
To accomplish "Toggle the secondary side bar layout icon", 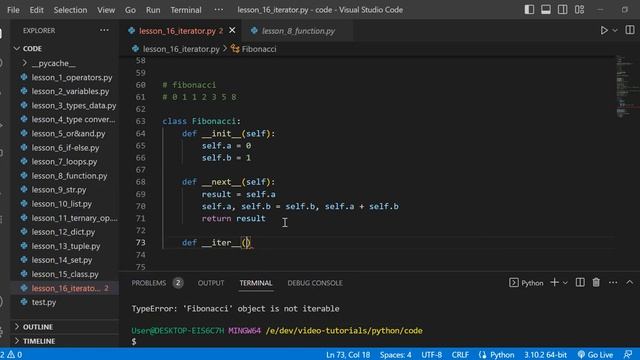I will [x=562, y=9].
